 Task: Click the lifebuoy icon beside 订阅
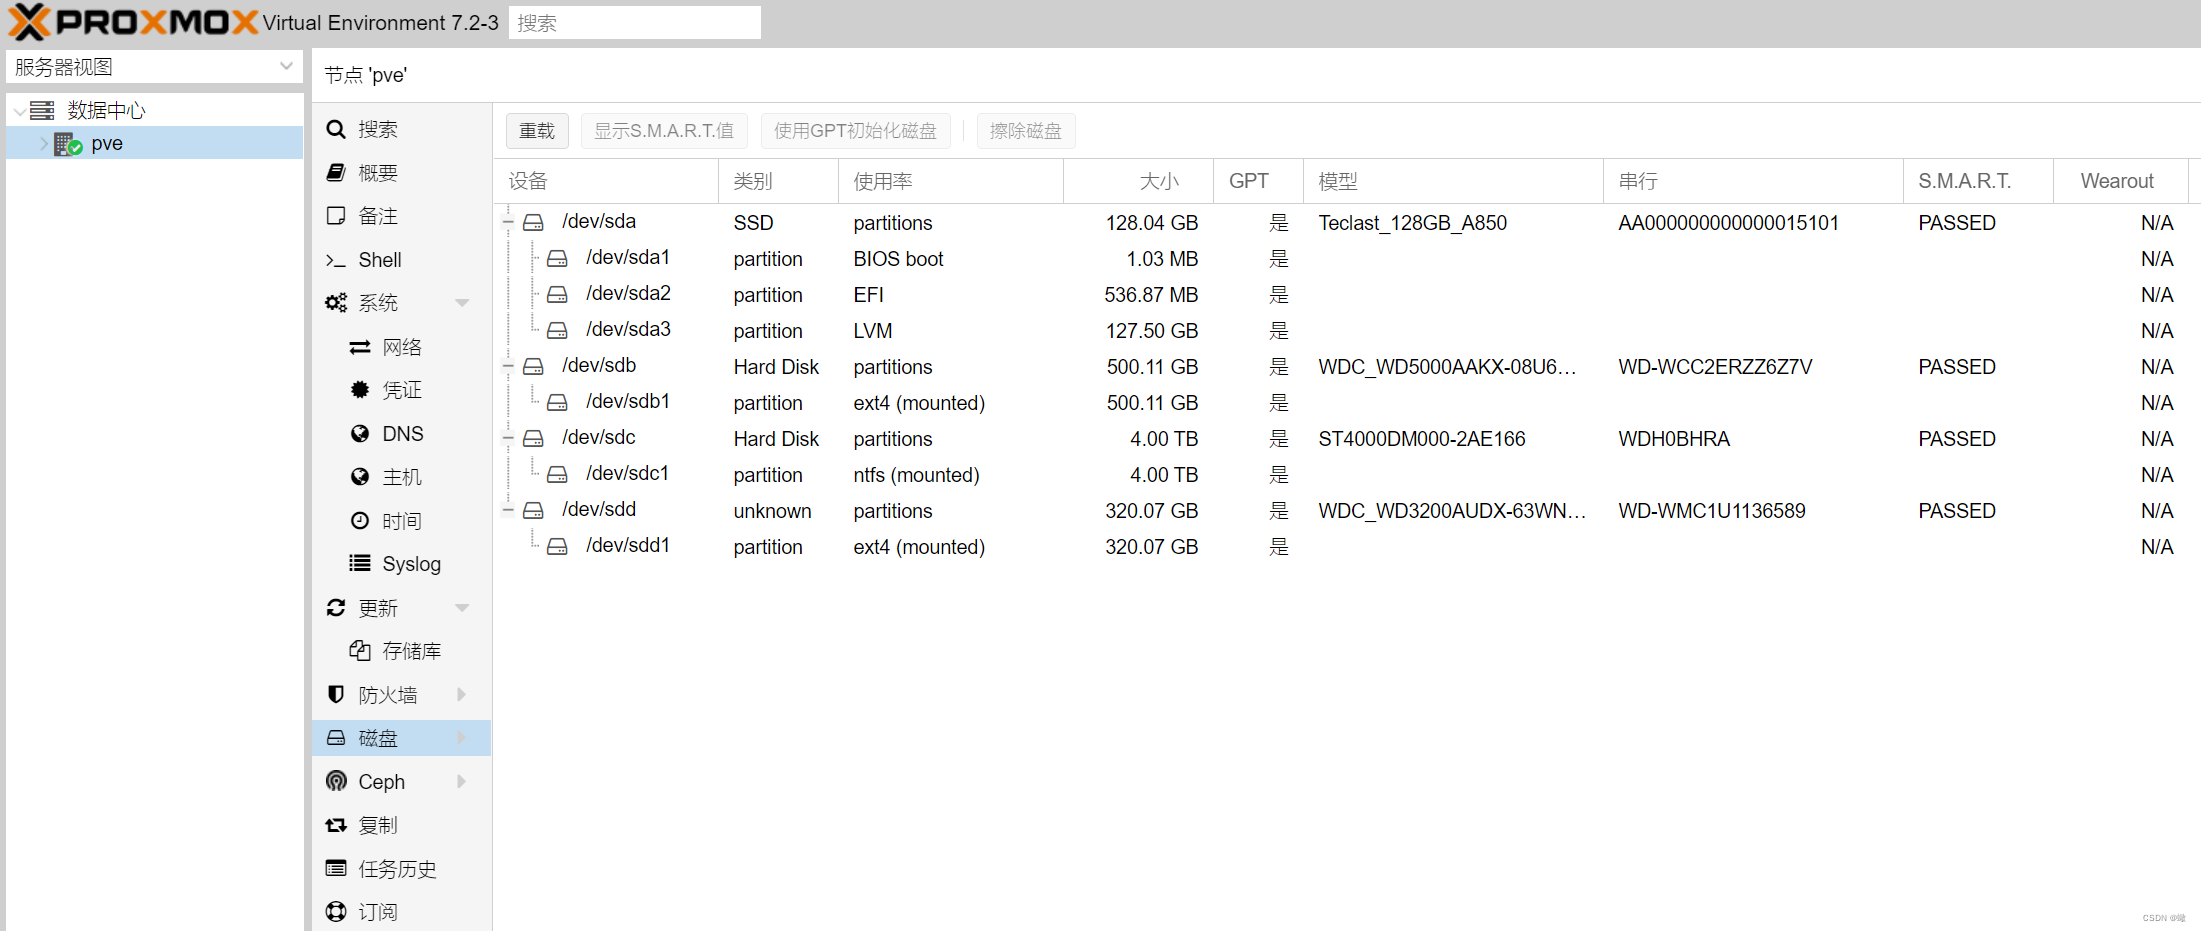click(336, 912)
